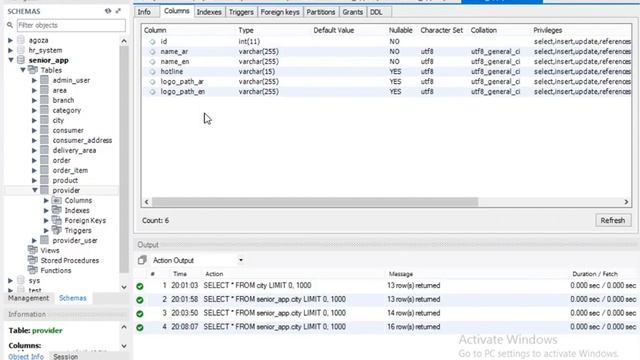Viewport: 640px width, 360px height.
Task: Click the green success icon of output row 1
Action: (140, 286)
